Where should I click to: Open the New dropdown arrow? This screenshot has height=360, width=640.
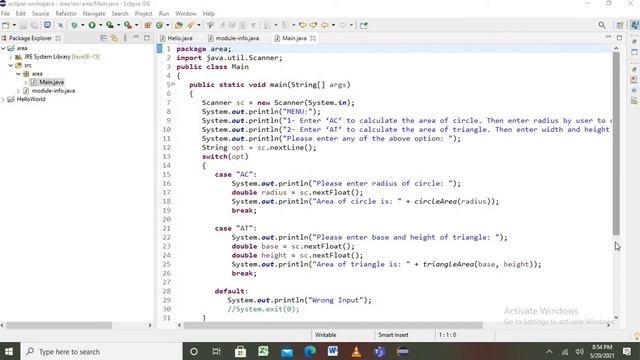[14, 25]
